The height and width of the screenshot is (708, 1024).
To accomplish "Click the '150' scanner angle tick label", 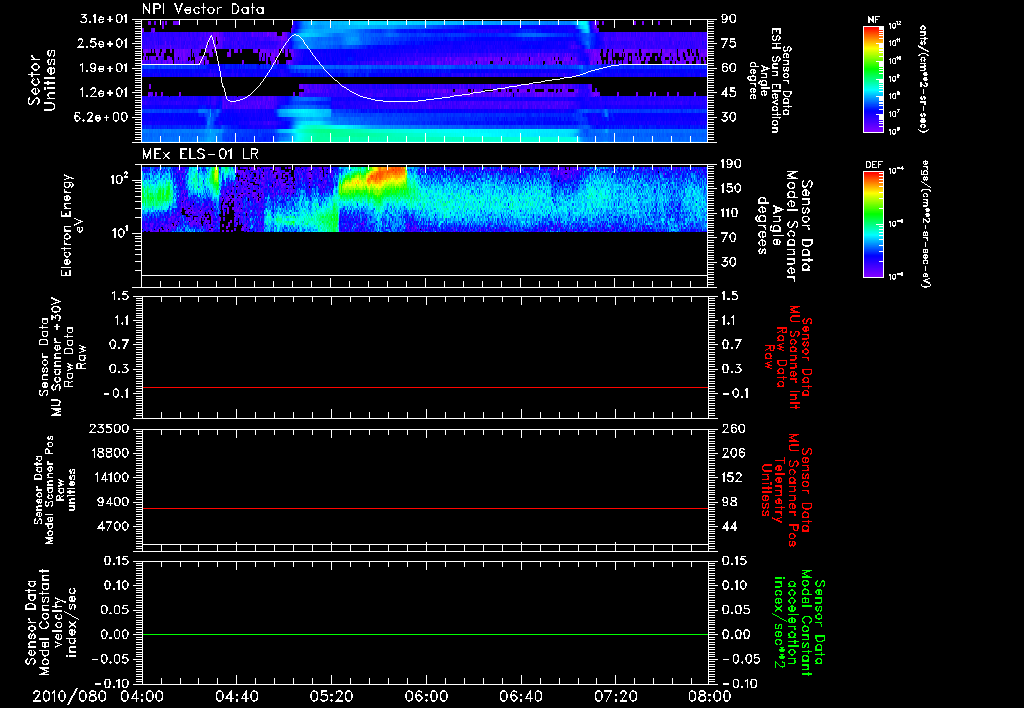I will (731, 188).
